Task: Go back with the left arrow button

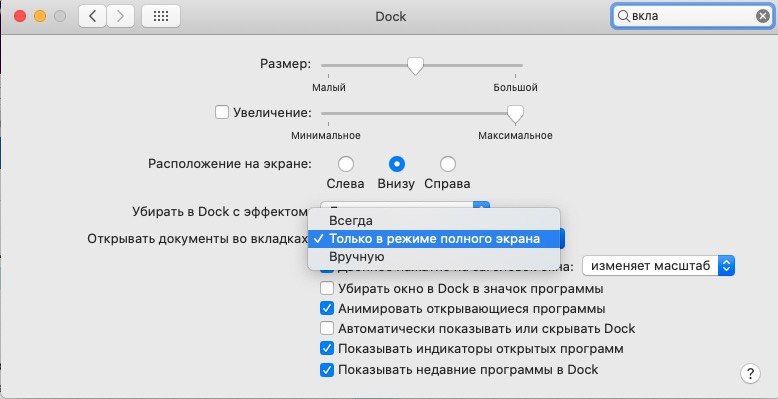Action: click(92, 16)
